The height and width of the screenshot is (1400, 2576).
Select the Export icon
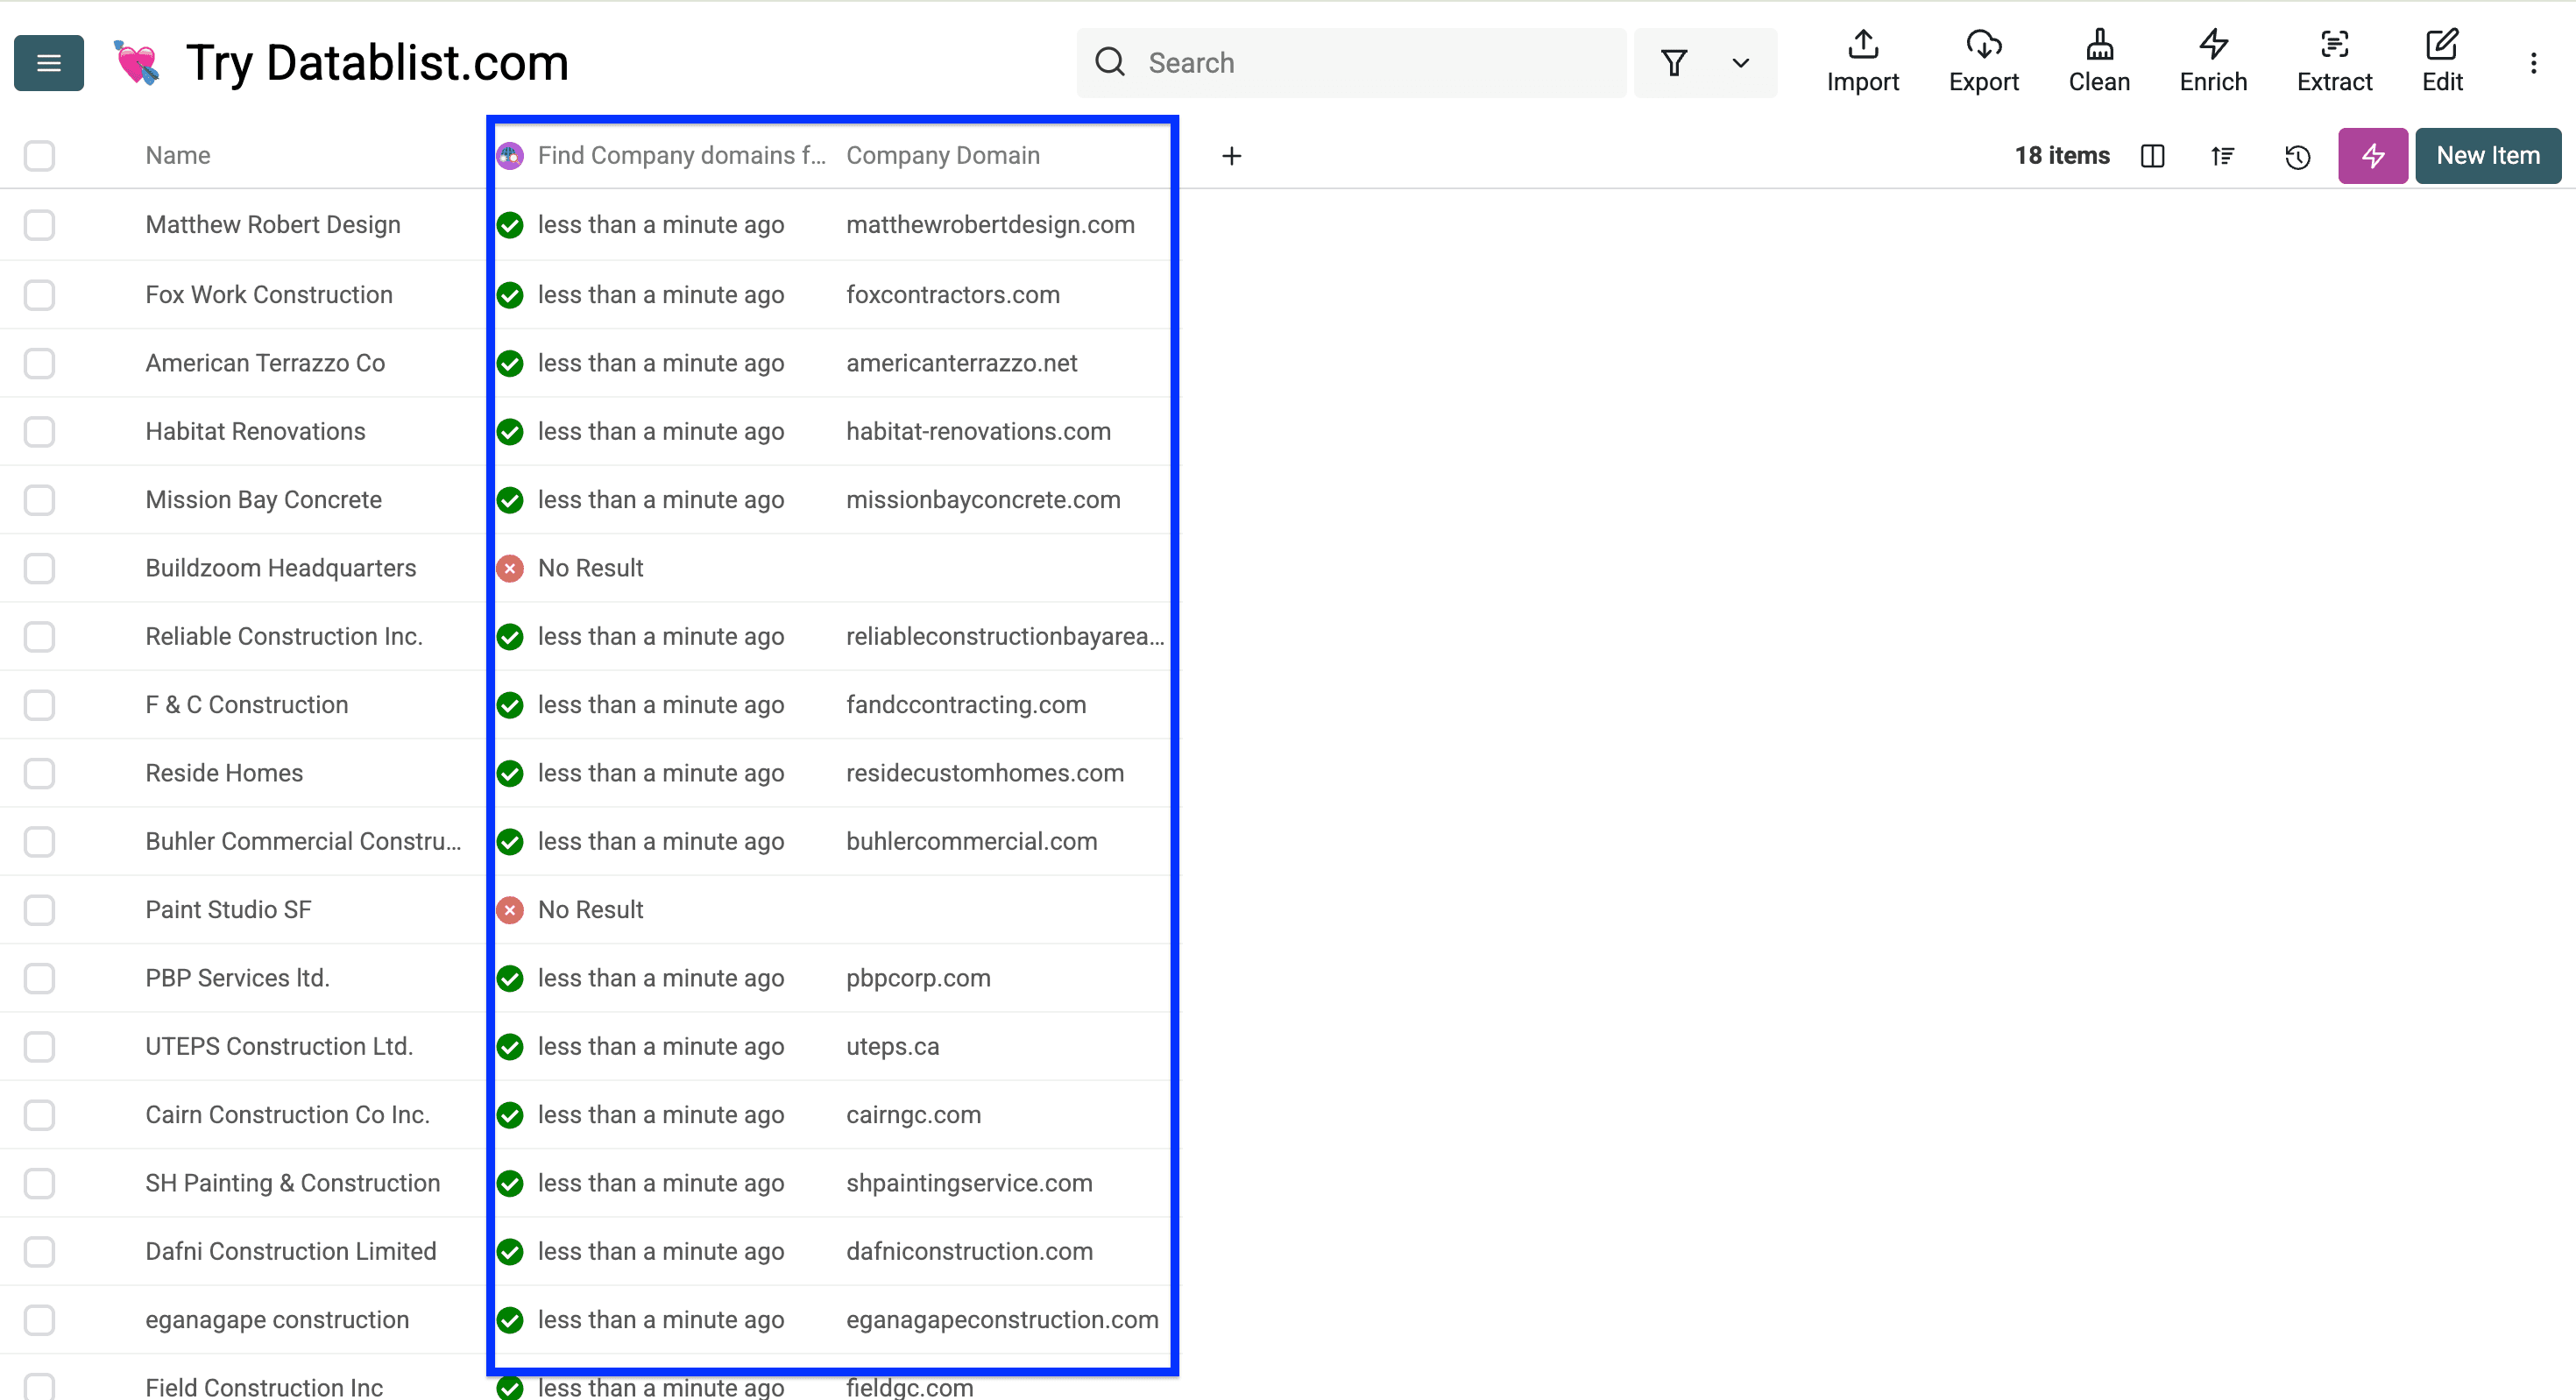click(1984, 62)
